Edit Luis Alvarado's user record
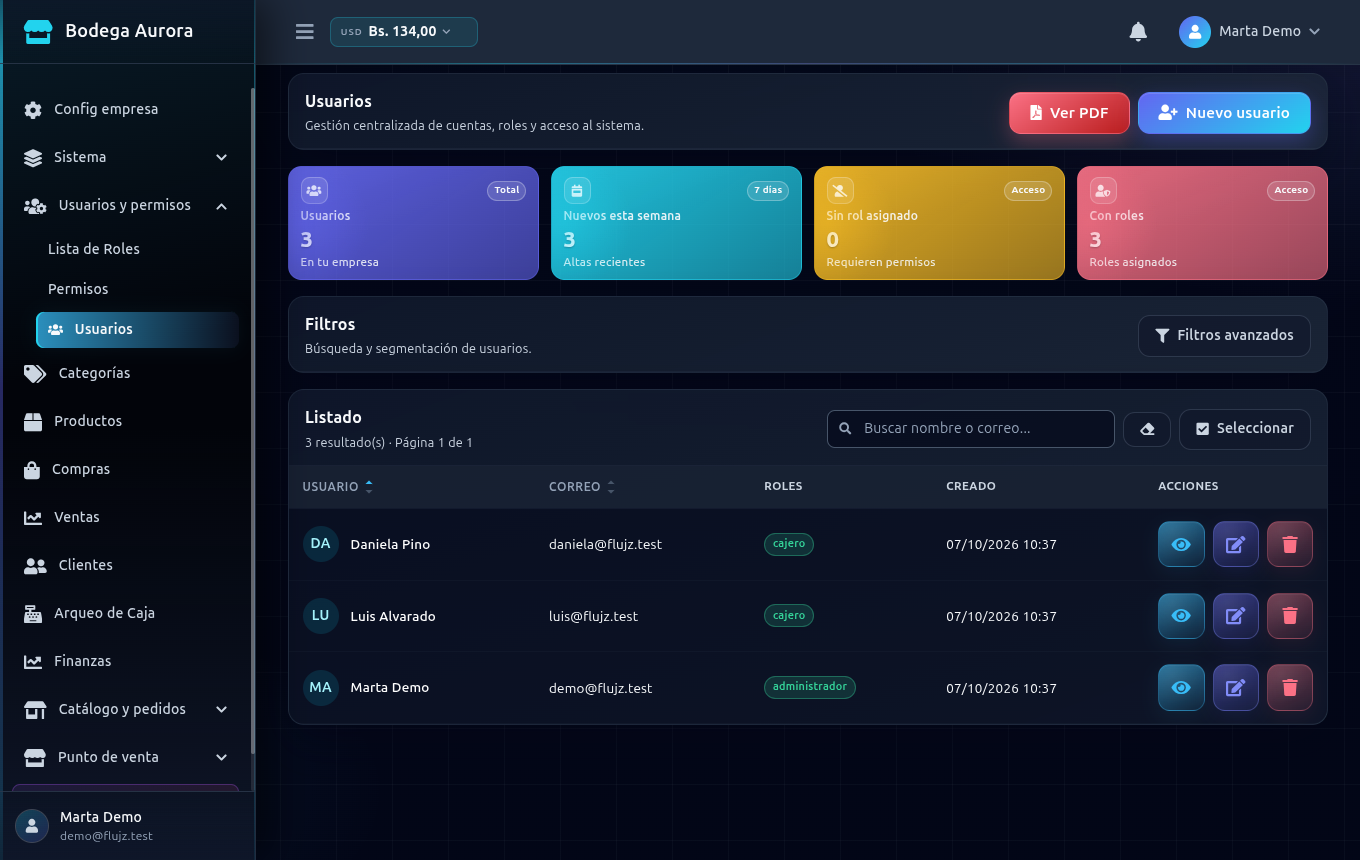Viewport: 1360px width, 860px height. pos(1235,616)
